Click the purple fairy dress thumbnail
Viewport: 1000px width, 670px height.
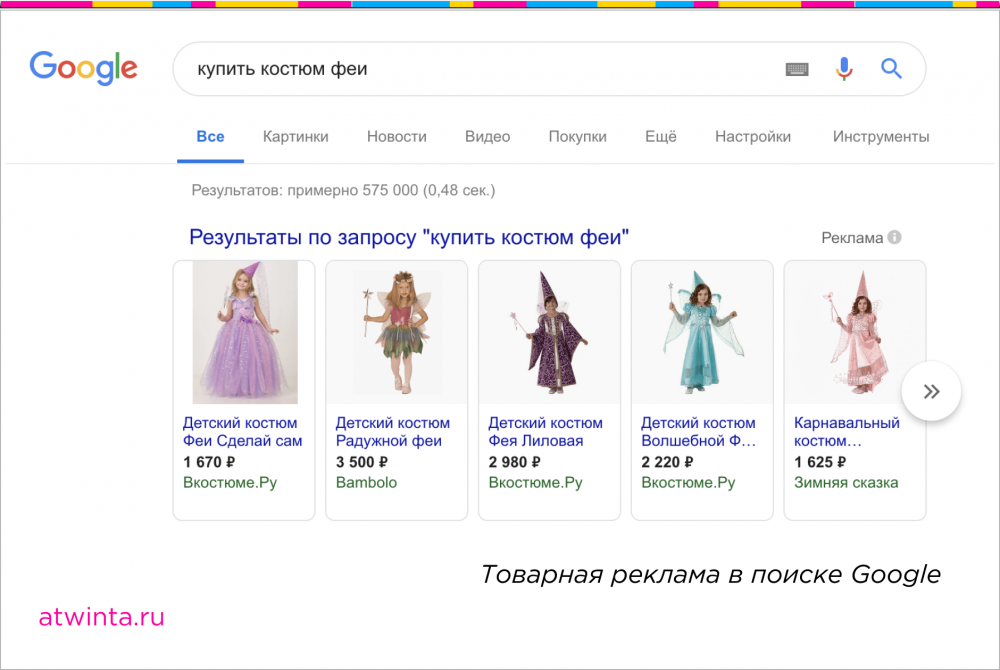click(245, 332)
